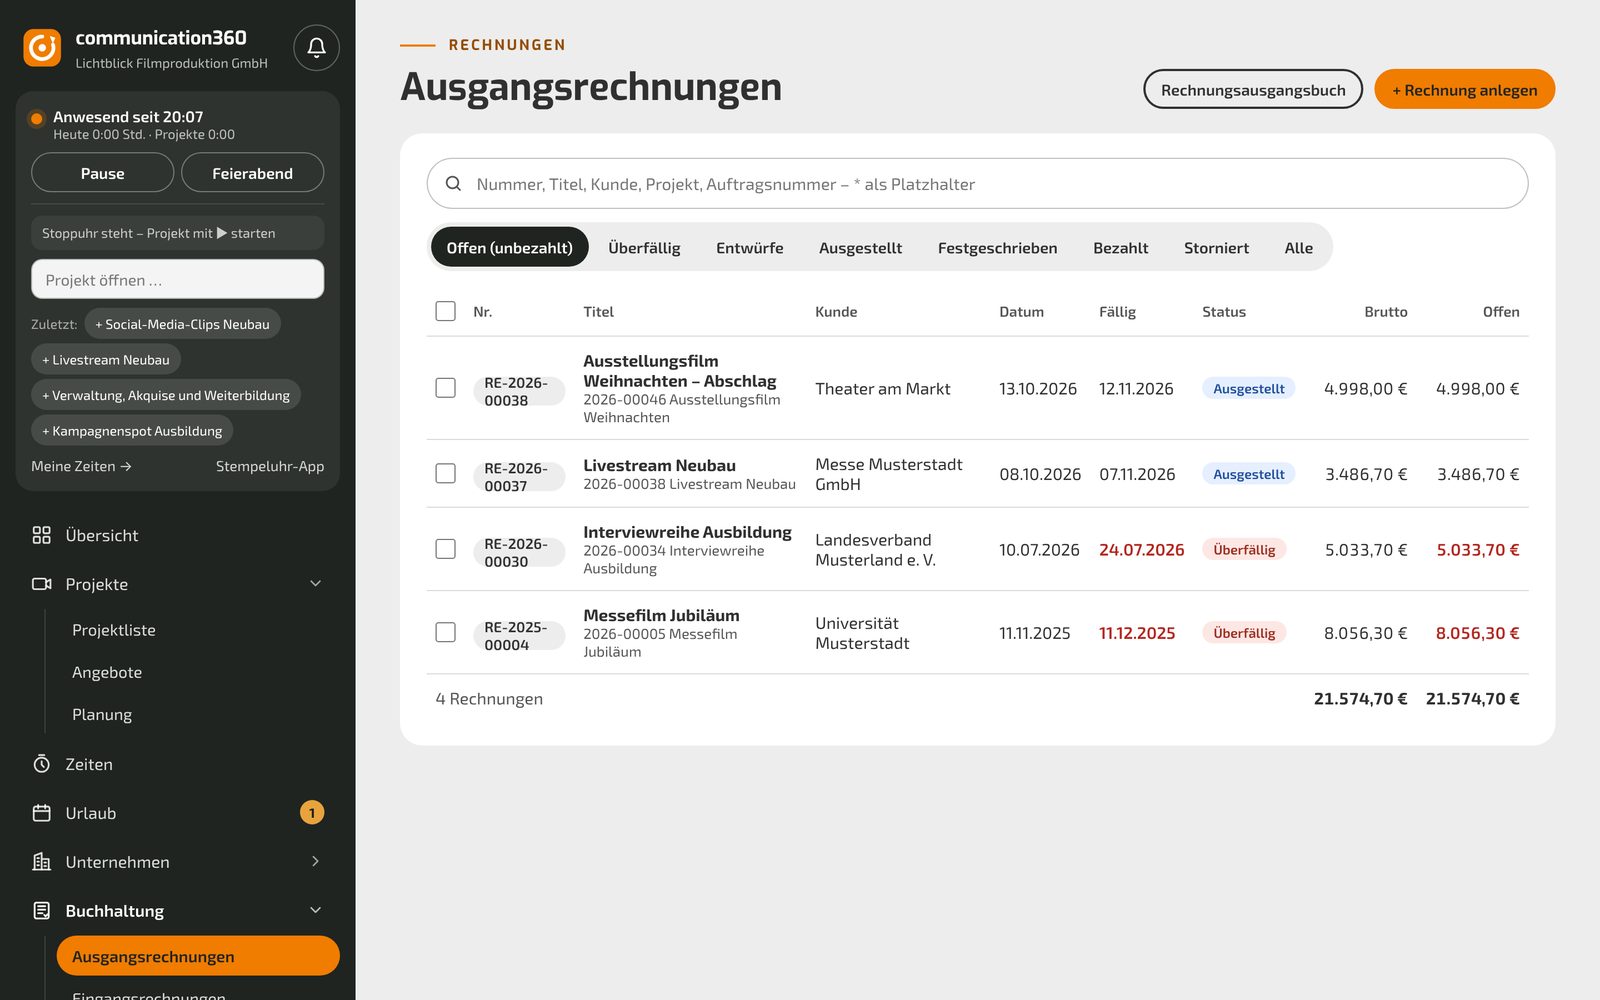The height and width of the screenshot is (1000, 1600).
Task: Check invoice RE-2026-00030
Action: pyautogui.click(x=446, y=549)
